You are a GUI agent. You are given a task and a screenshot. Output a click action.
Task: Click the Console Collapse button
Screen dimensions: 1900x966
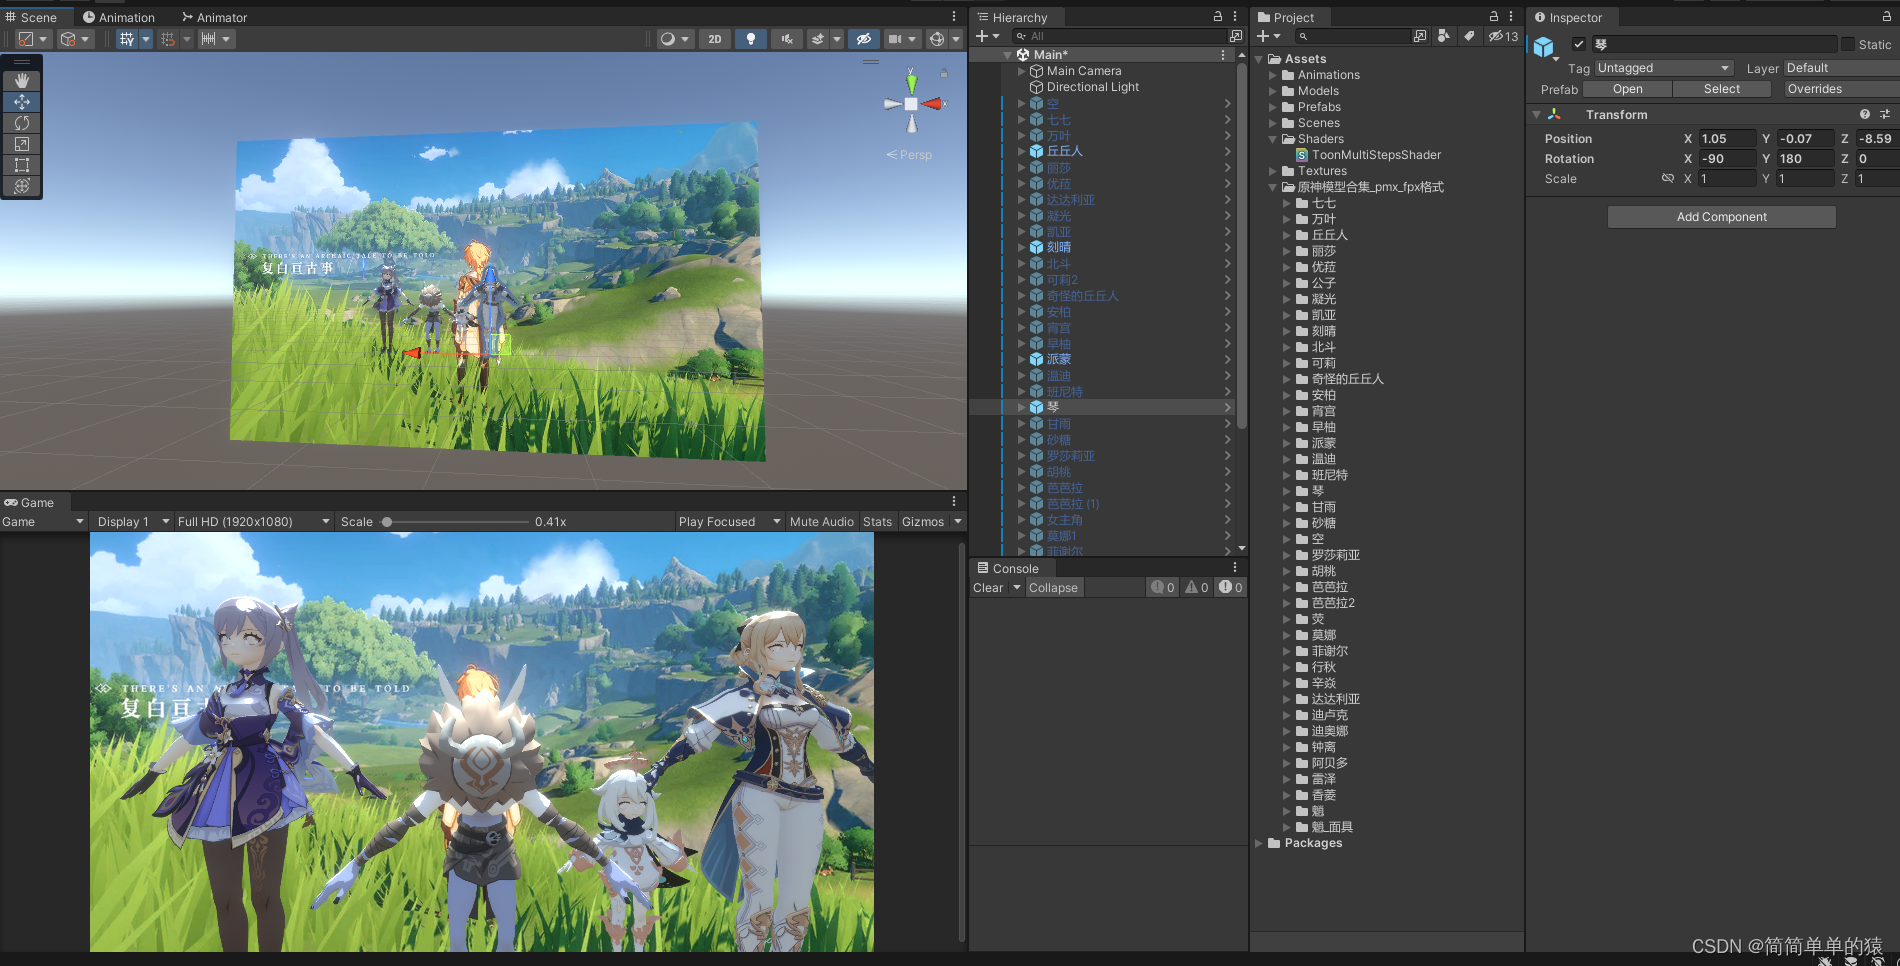1053,587
